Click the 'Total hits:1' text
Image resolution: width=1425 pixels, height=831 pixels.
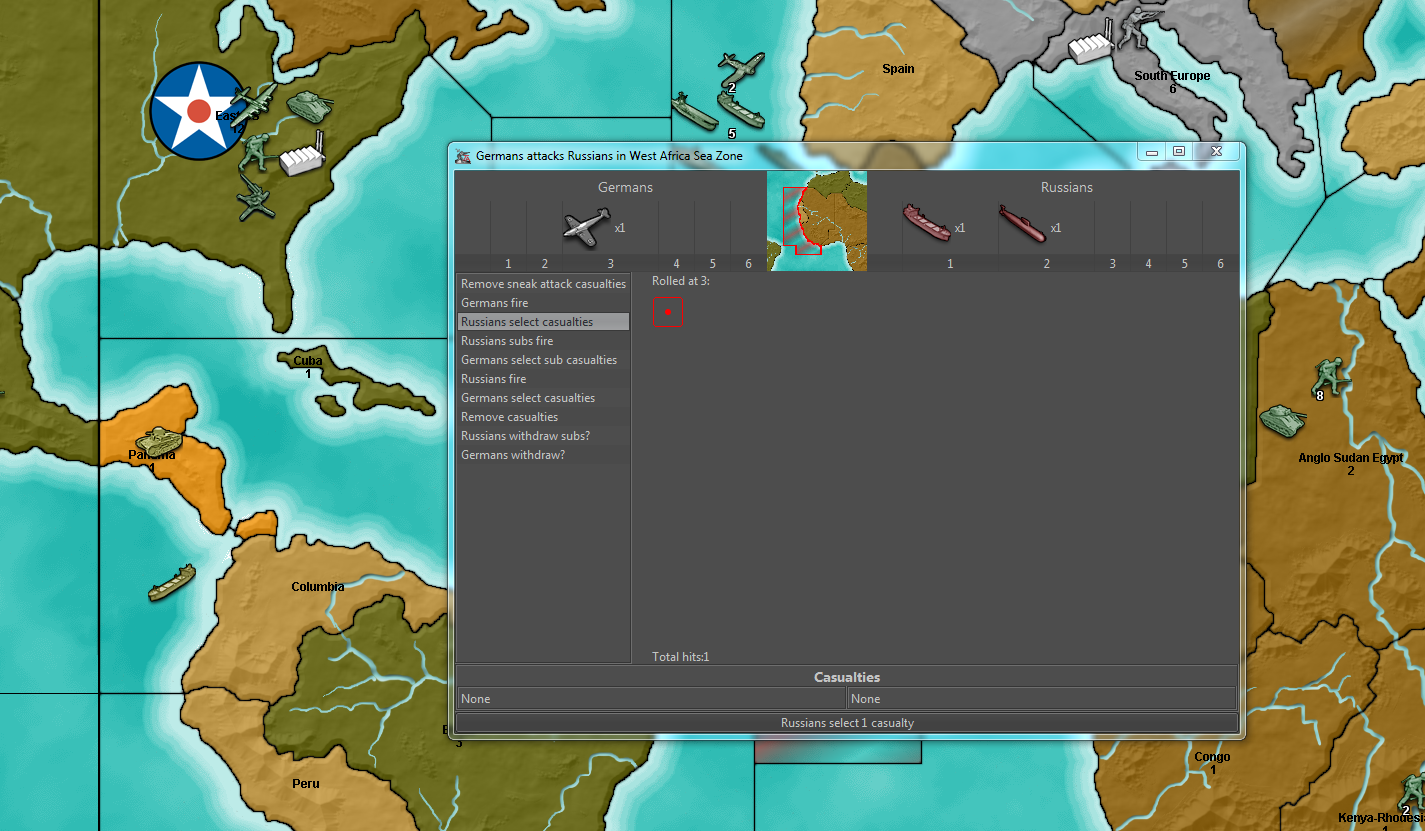coord(680,657)
